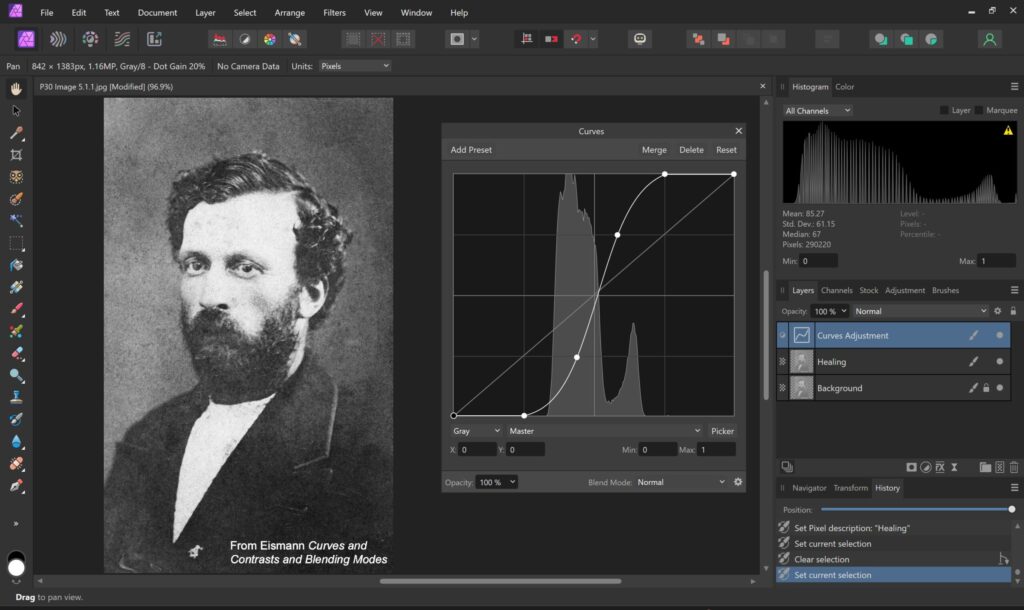Image resolution: width=1024 pixels, height=610 pixels.
Task: Open the Filters menu
Action: coord(334,13)
